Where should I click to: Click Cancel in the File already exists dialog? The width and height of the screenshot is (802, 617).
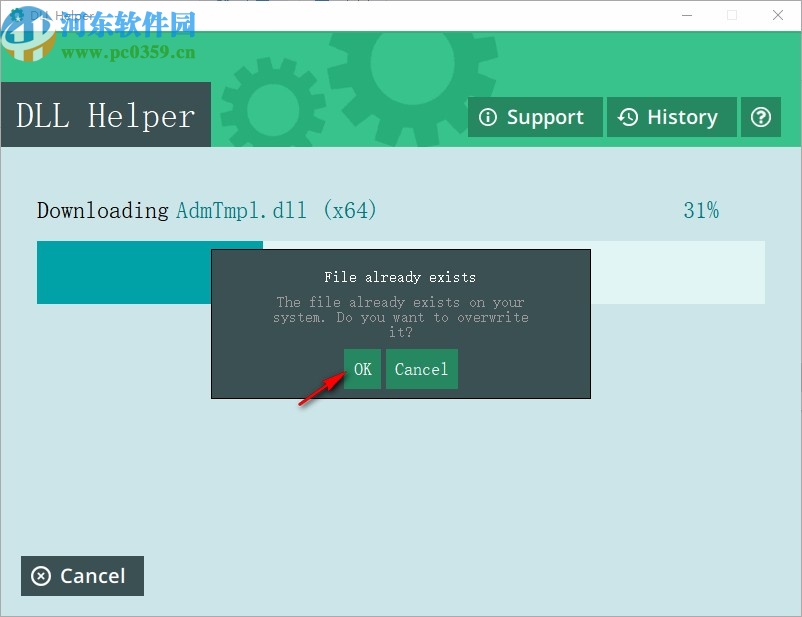(421, 369)
